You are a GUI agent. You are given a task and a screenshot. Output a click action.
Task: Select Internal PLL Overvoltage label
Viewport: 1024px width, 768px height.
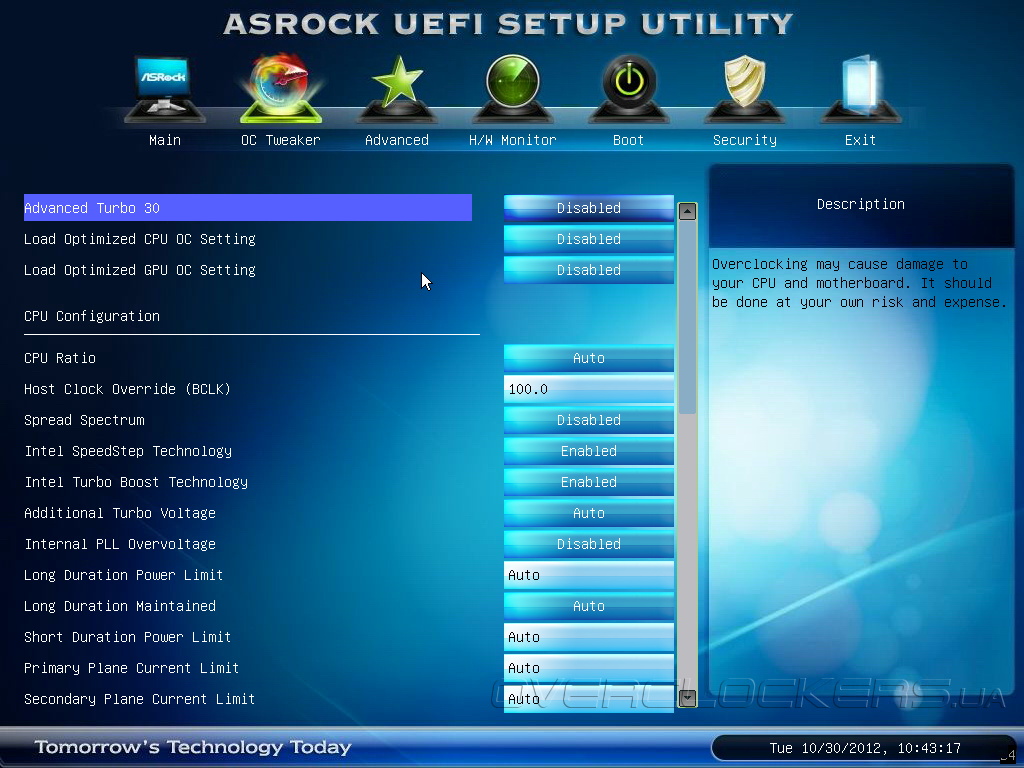(x=120, y=544)
